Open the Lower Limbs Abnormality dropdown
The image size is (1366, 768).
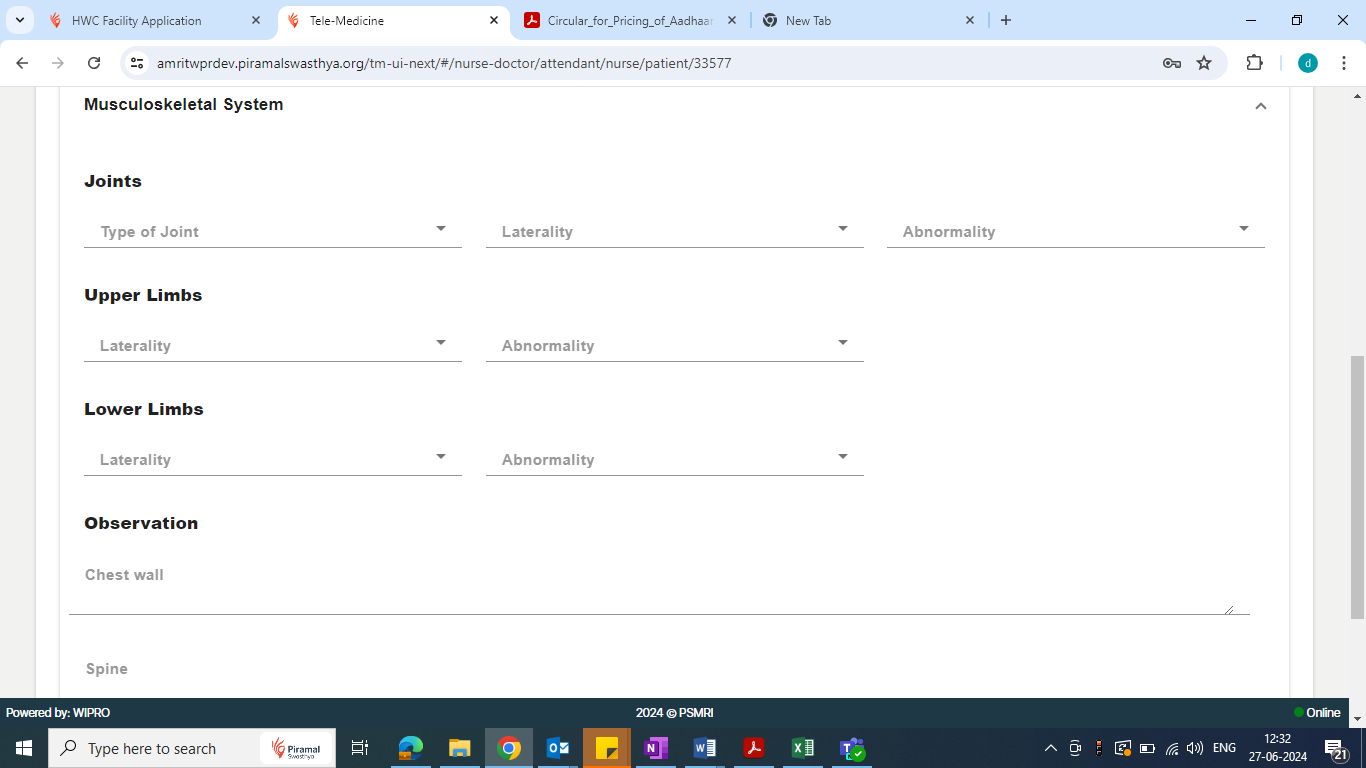[x=675, y=459]
